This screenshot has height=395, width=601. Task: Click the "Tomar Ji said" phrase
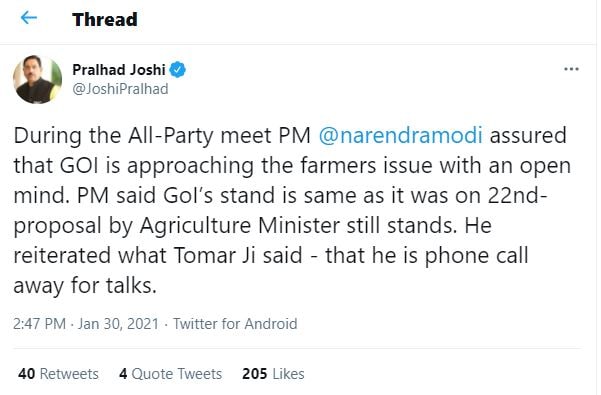tap(238, 256)
